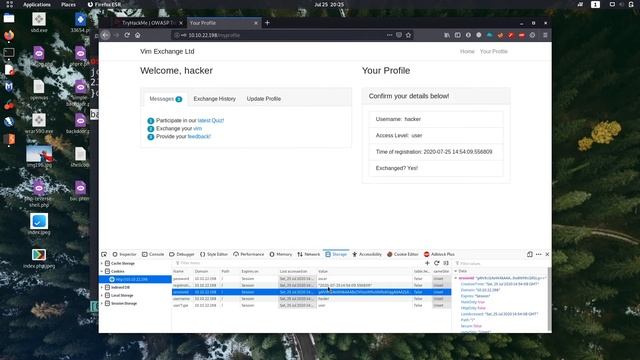640x360 pixels.
Task: Open the Applications menu in top bar
Action: 37,4
